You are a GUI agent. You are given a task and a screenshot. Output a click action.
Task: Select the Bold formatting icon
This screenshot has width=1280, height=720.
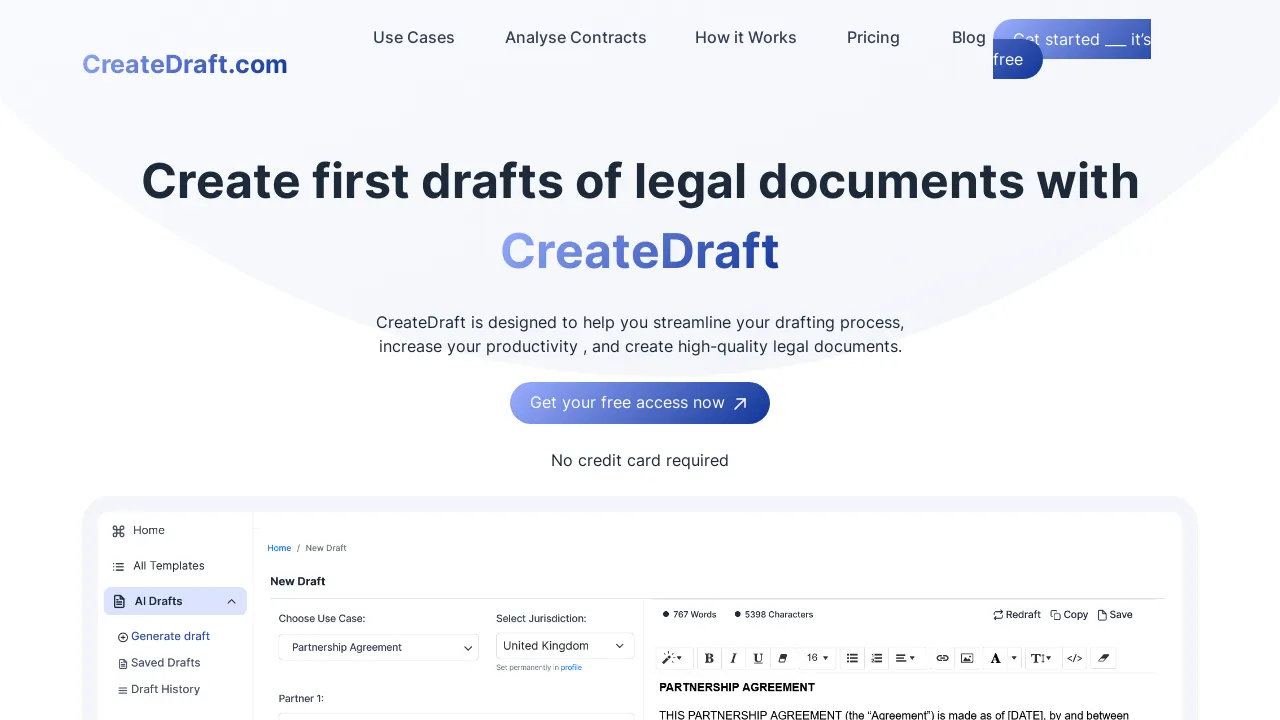tap(709, 658)
